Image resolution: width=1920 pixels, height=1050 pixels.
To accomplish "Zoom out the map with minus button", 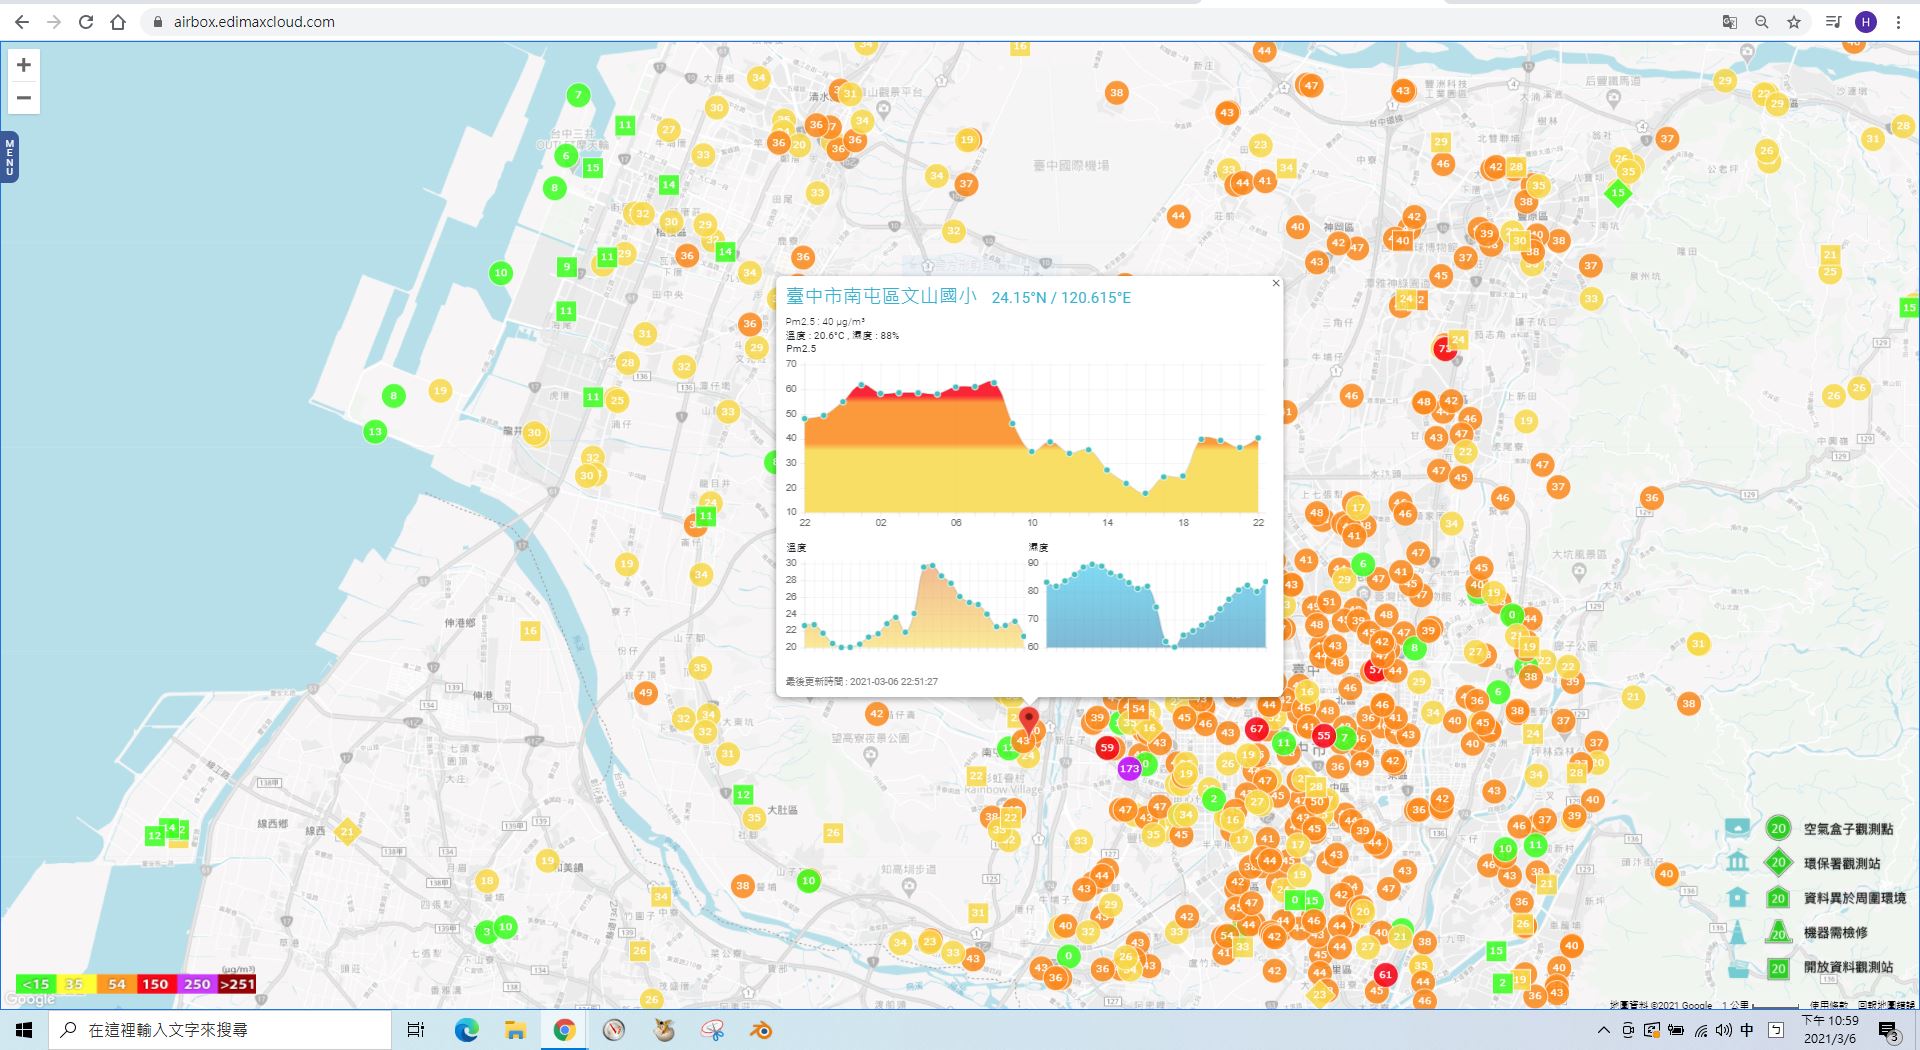I will point(24,98).
